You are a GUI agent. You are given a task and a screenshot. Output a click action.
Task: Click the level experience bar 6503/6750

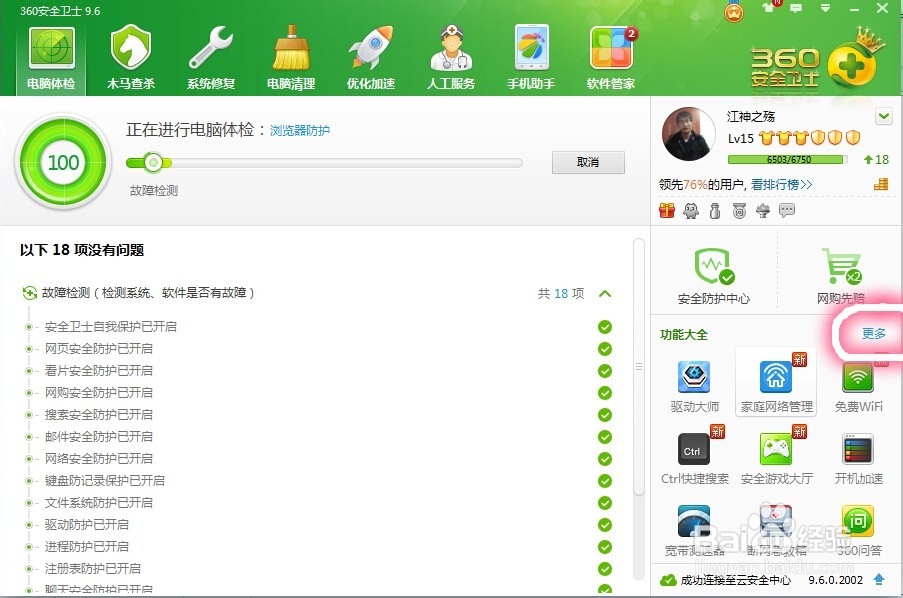coord(788,160)
